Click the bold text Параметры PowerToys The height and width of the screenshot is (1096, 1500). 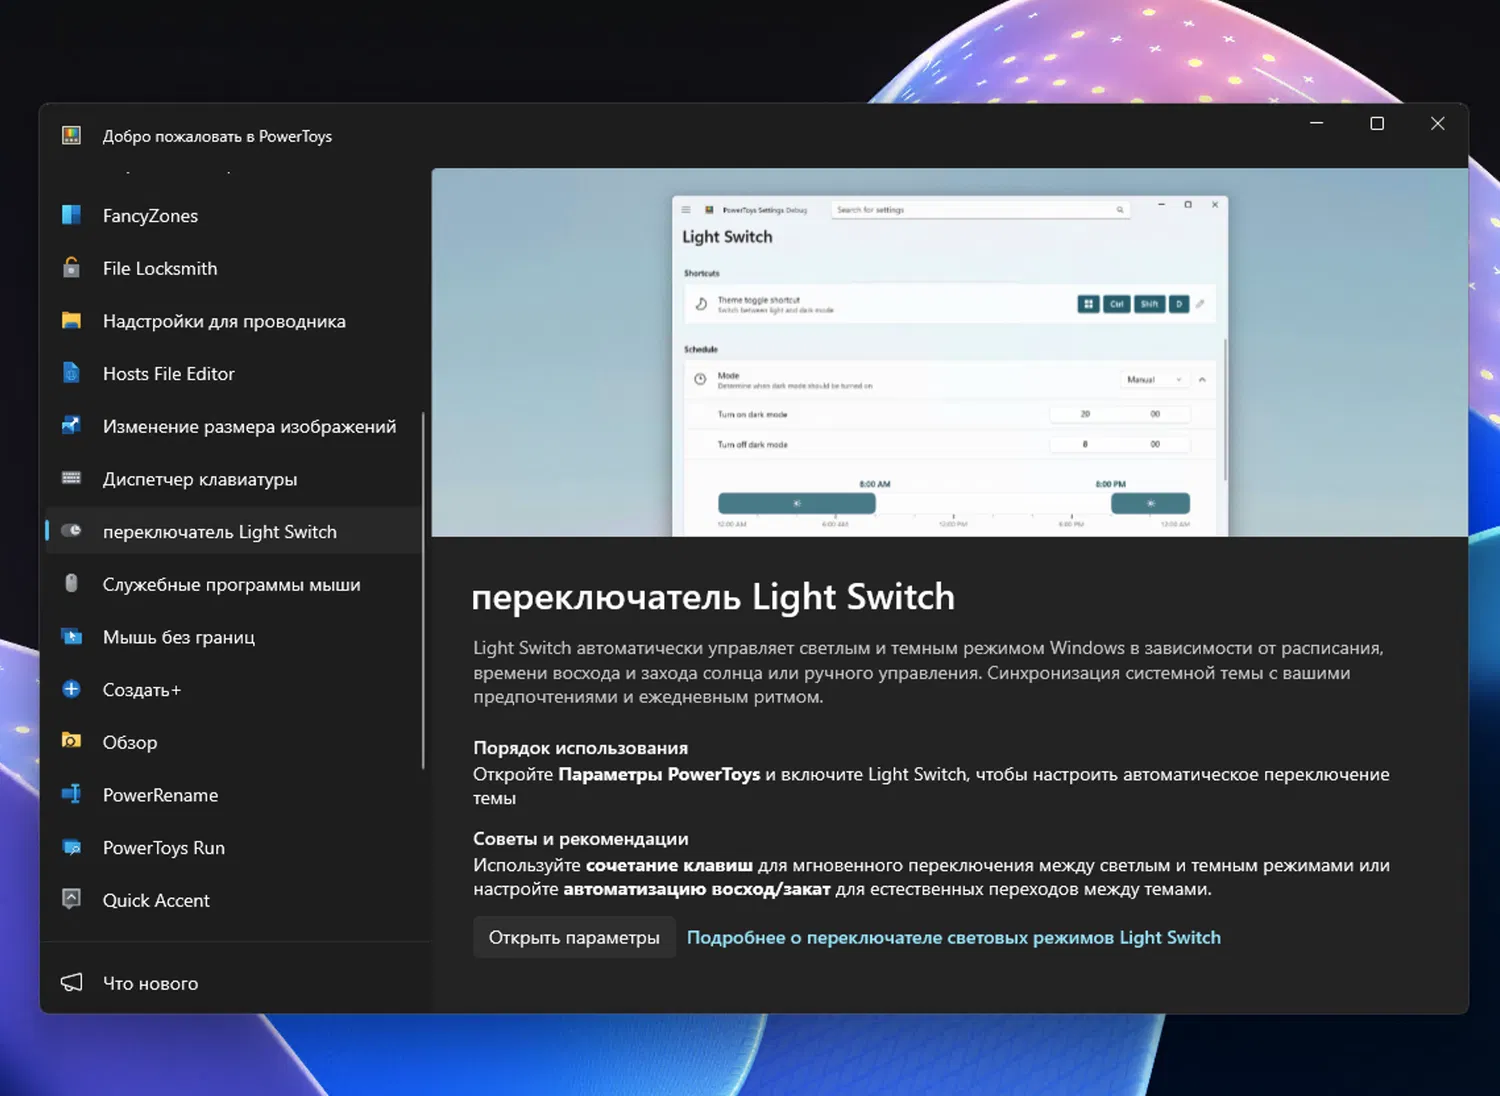(x=659, y=774)
